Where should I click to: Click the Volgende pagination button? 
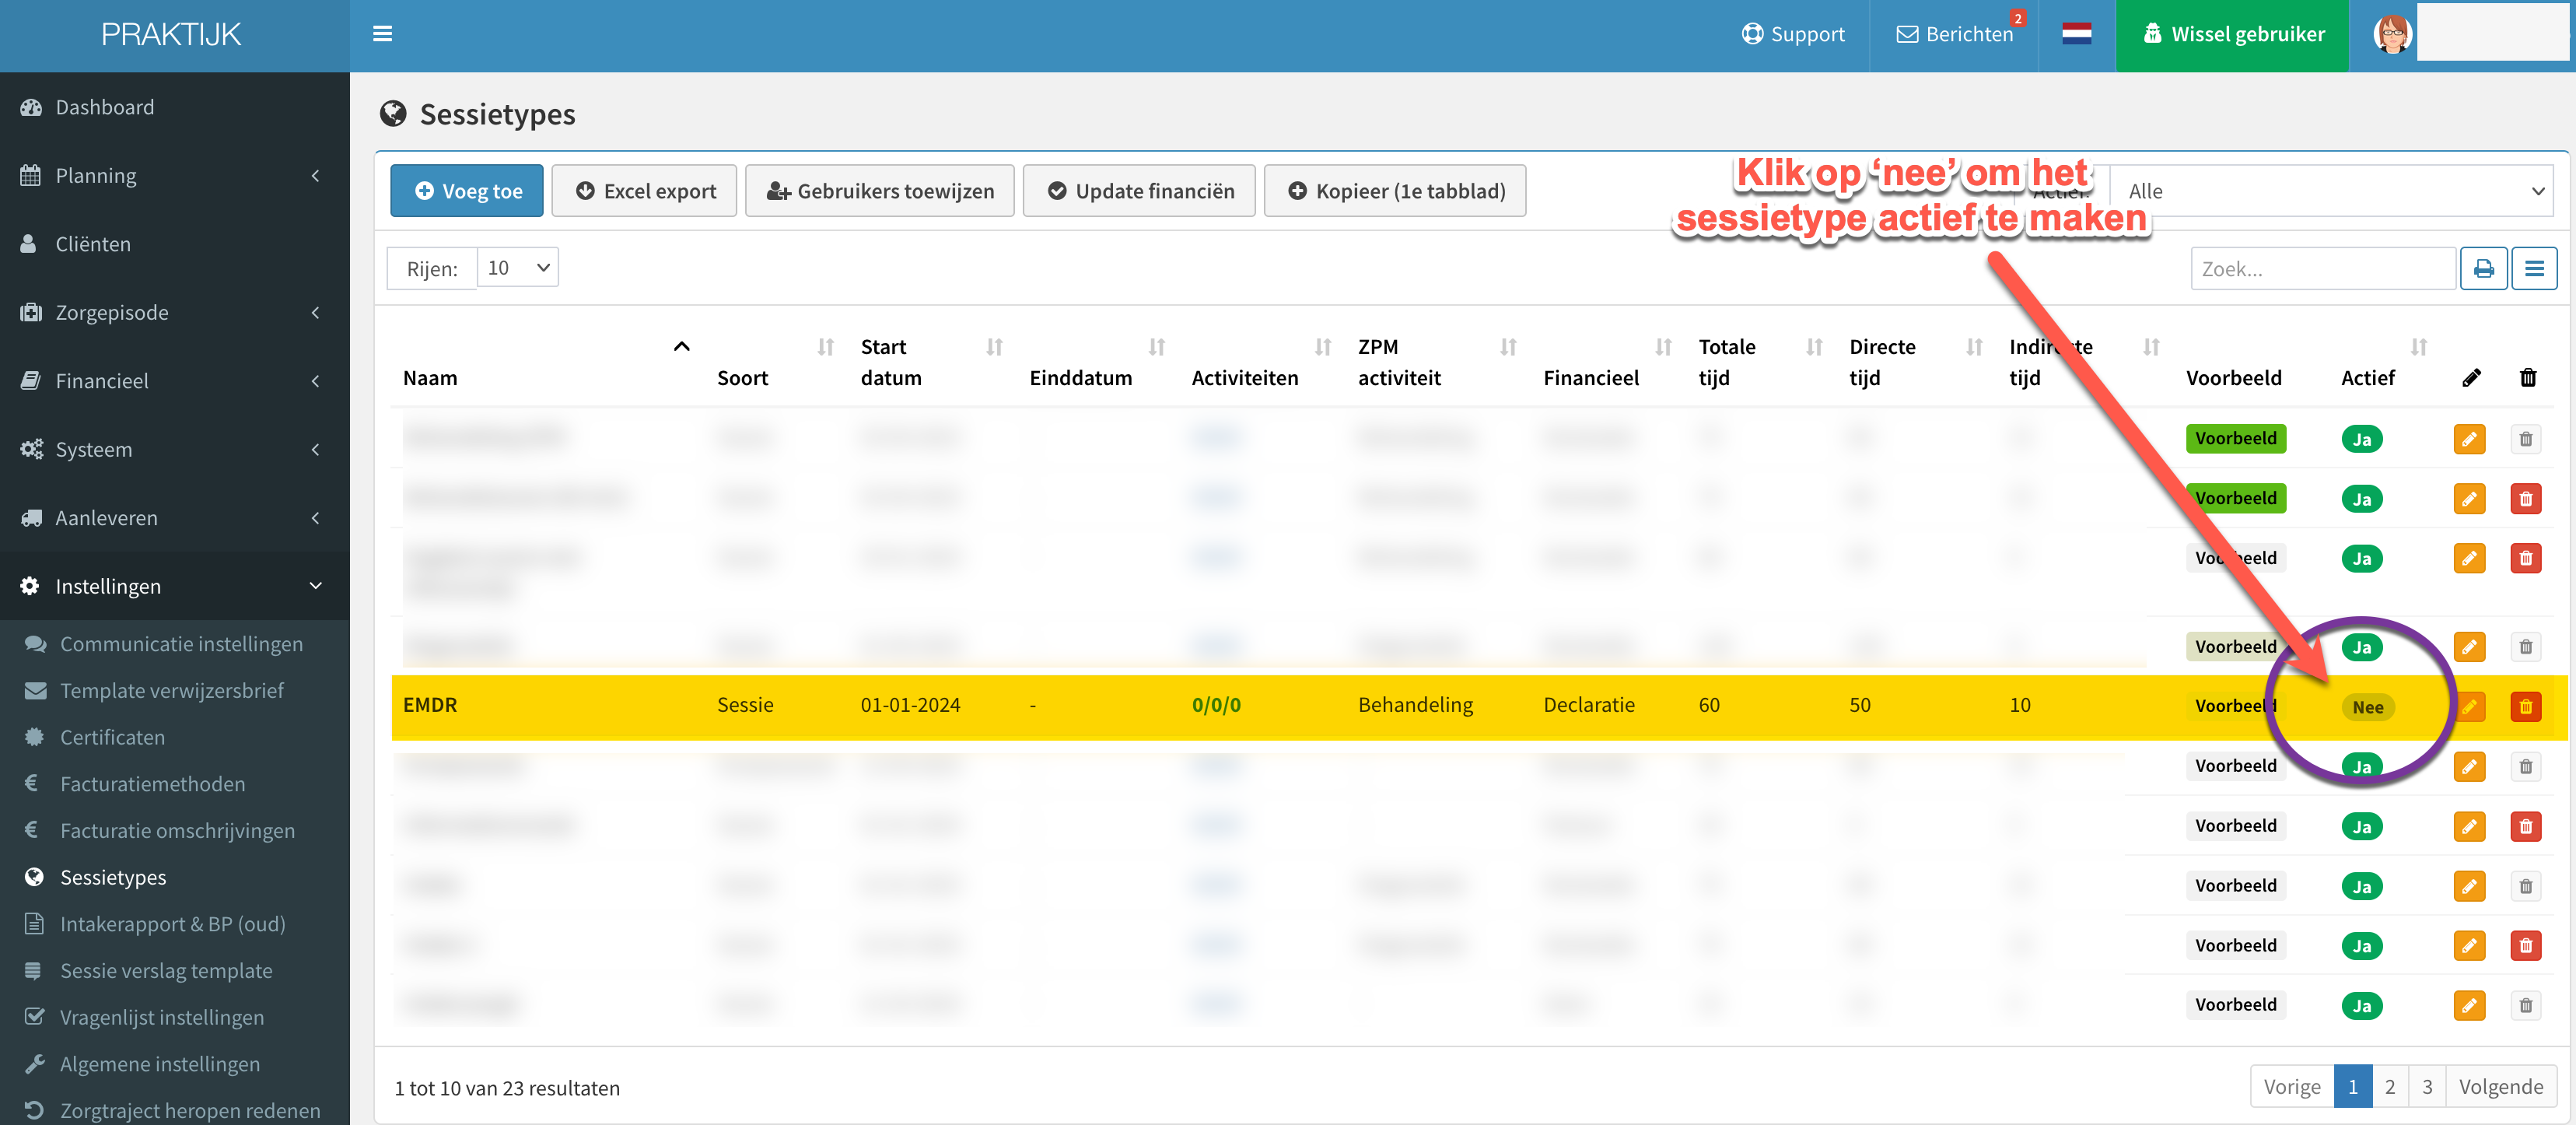(x=2500, y=1087)
